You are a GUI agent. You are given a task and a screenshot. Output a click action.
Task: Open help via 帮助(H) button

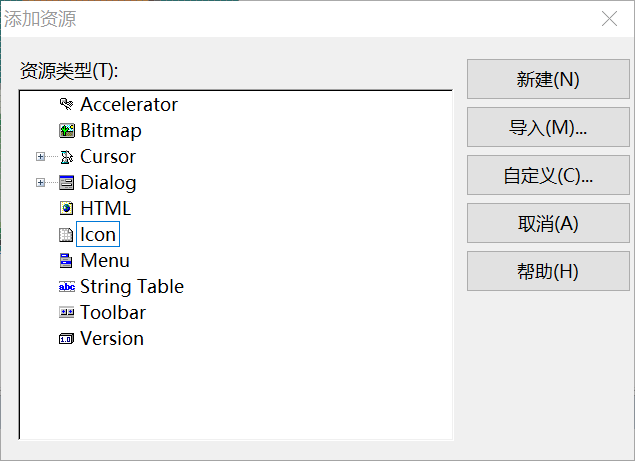coord(548,271)
